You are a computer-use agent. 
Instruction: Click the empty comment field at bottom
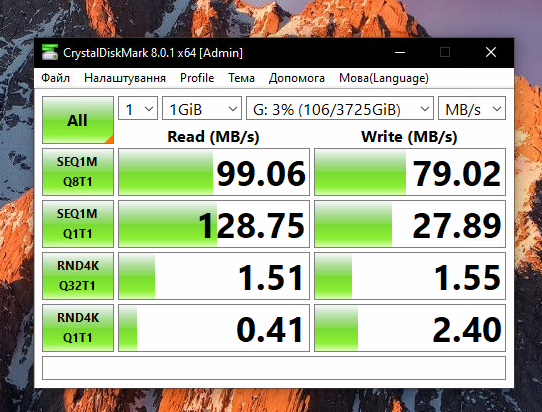coord(274,368)
